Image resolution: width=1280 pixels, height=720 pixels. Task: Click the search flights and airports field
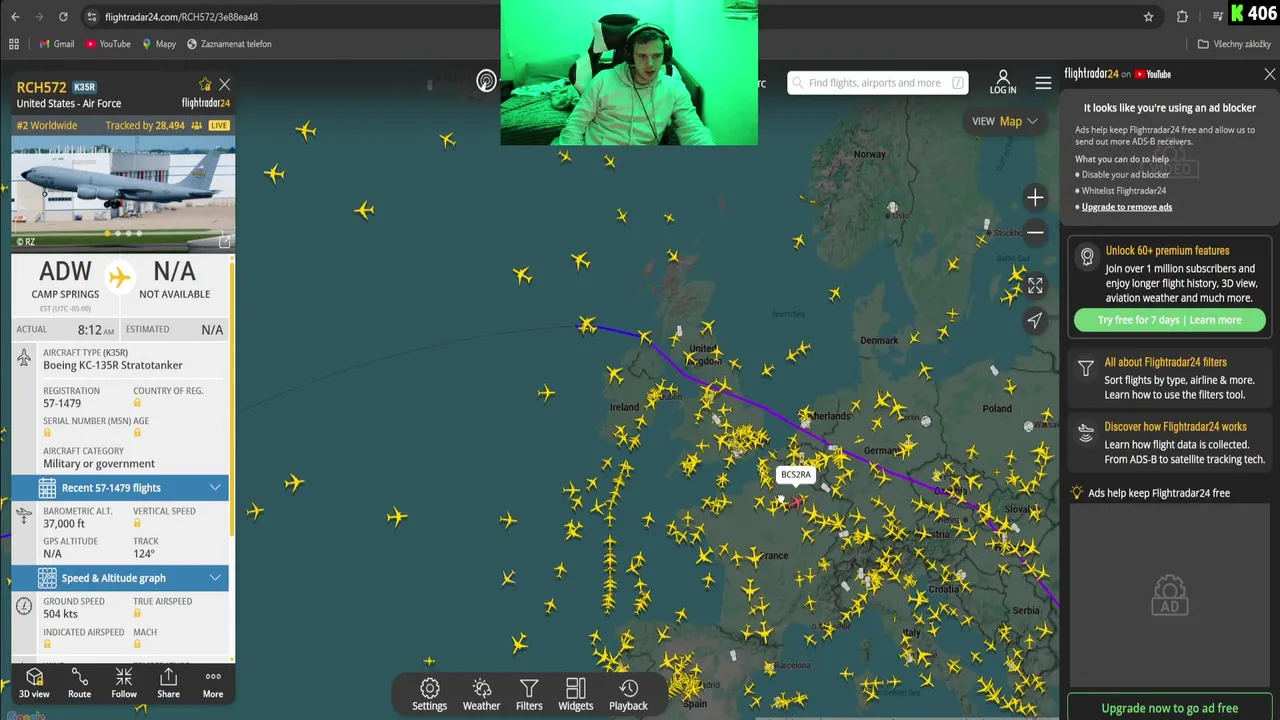[877, 83]
